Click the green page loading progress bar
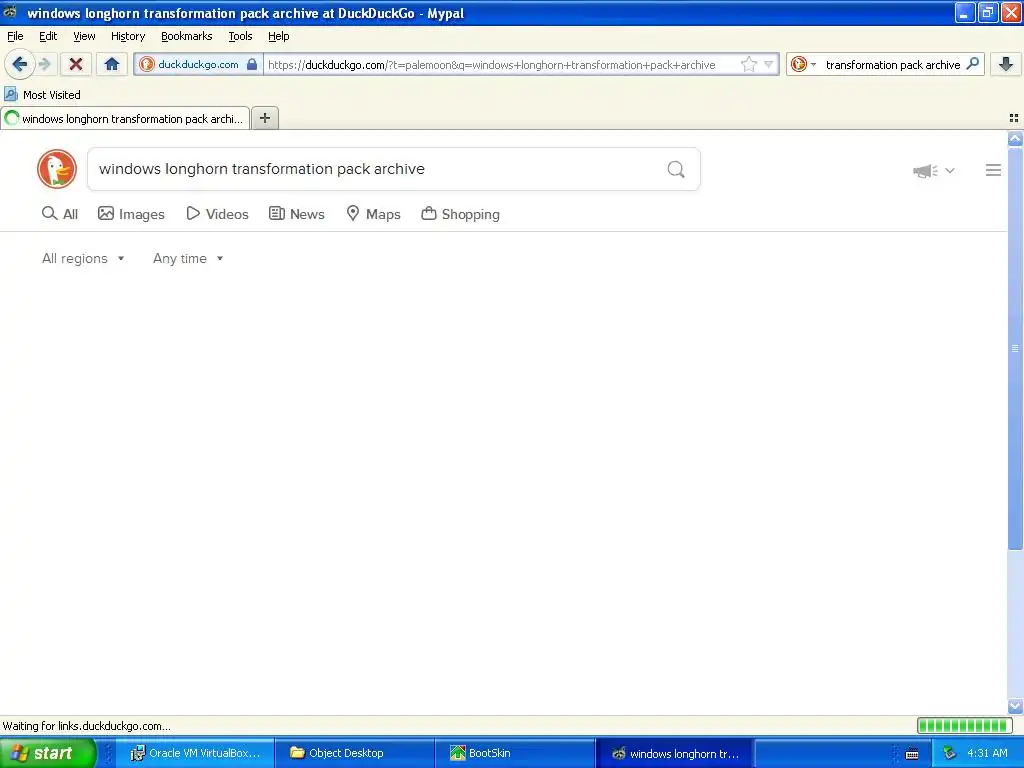Image resolution: width=1024 pixels, height=768 pixels. (965, 726)
